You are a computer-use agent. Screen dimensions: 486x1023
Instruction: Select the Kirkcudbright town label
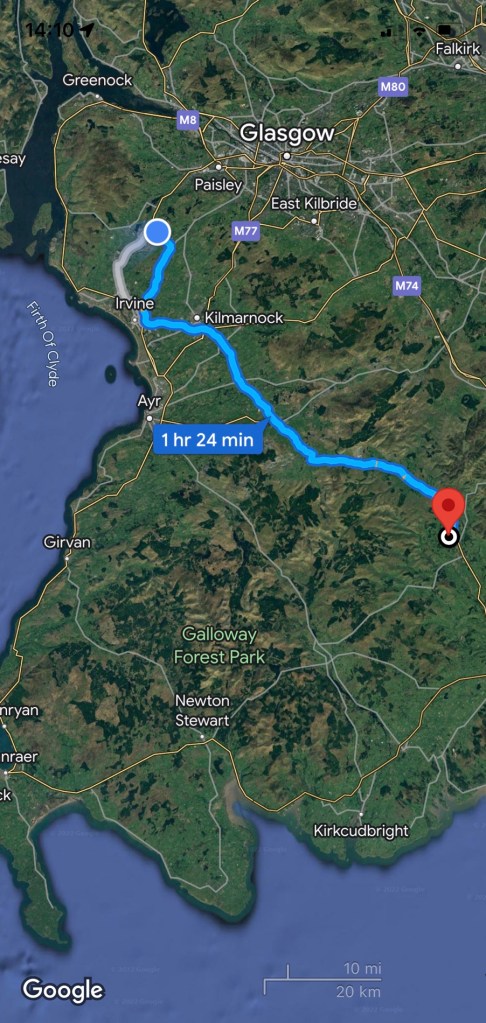(361, 831)
